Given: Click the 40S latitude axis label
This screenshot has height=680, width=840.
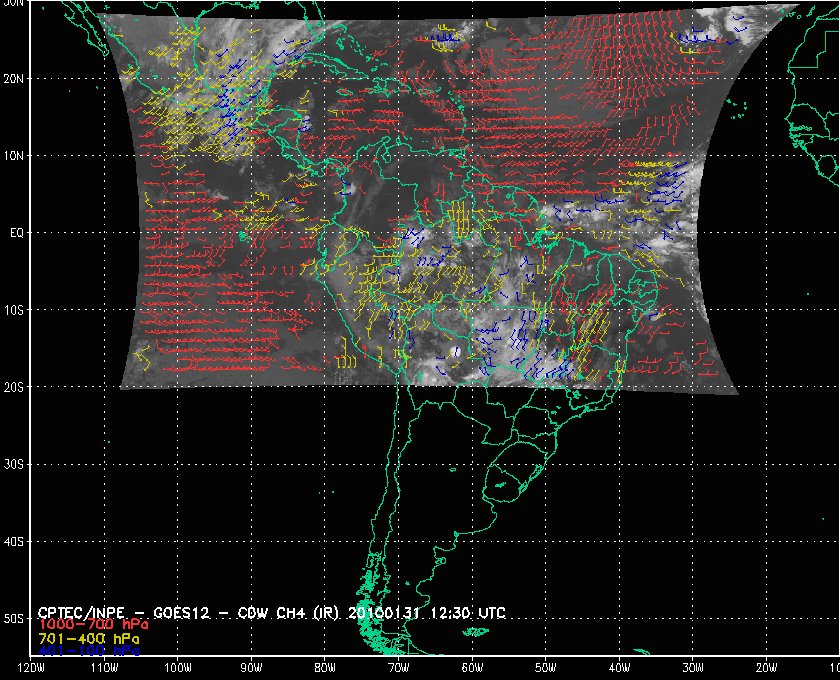Looking at the screenshot, I should [13, 541].
